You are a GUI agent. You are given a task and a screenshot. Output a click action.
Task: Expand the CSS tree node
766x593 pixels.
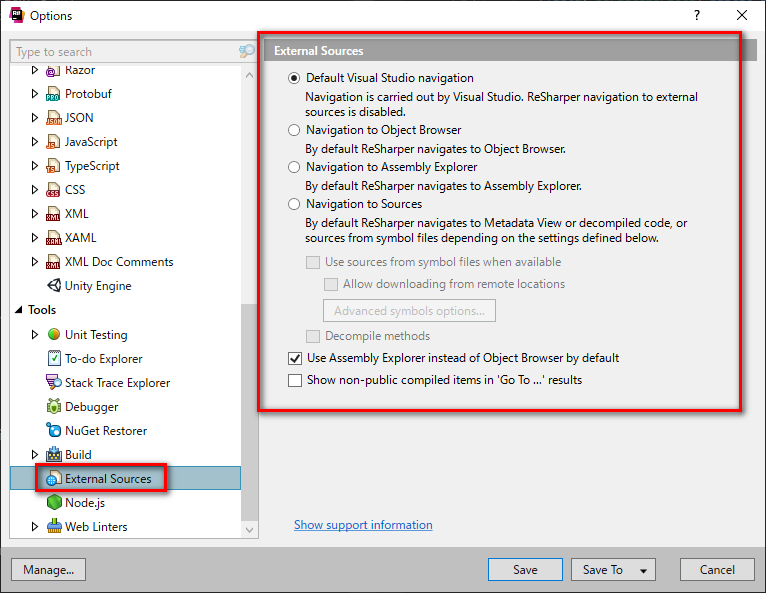(x=34, y=190)
